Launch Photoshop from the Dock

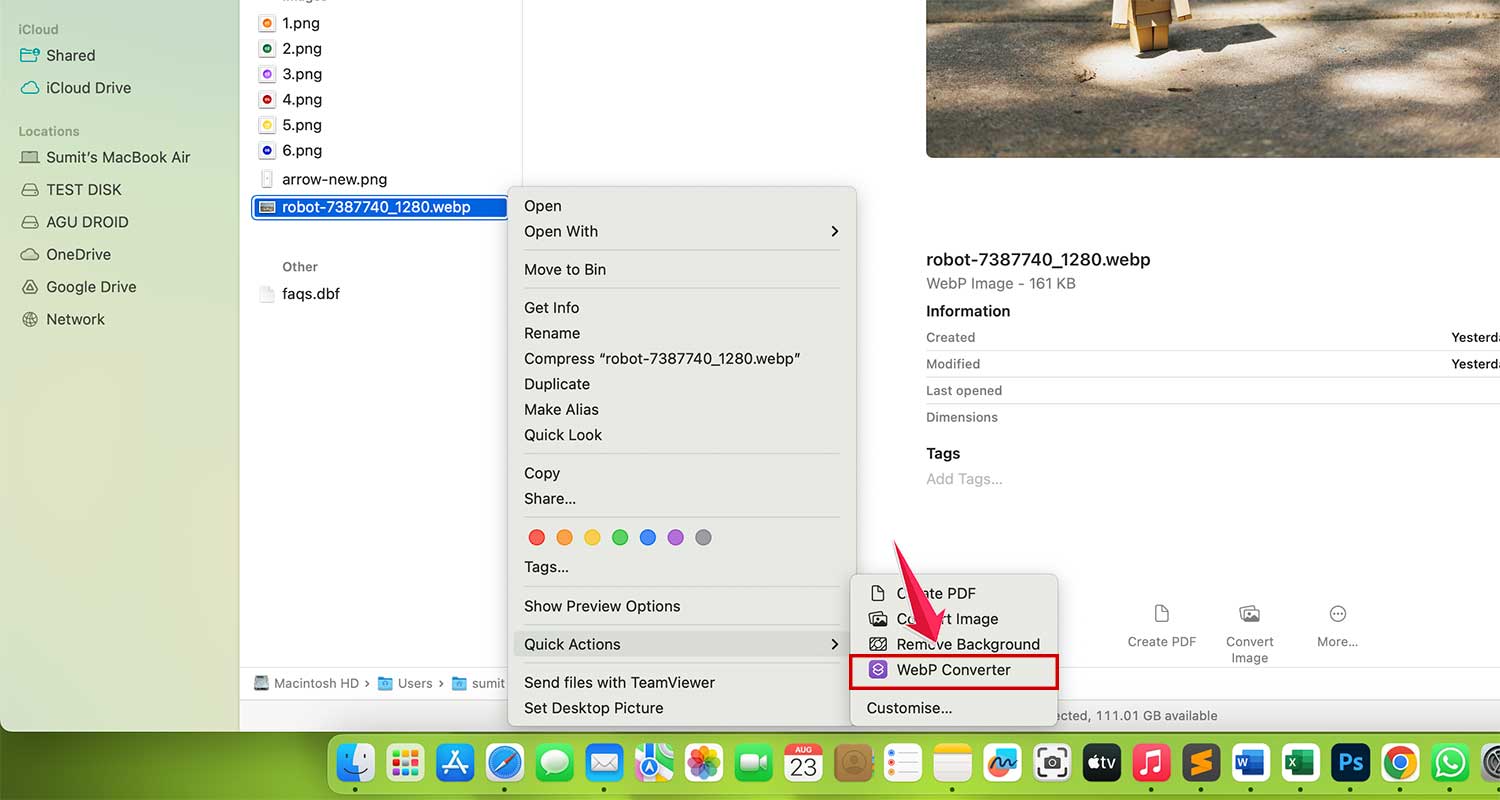(x=1350, y=763)
